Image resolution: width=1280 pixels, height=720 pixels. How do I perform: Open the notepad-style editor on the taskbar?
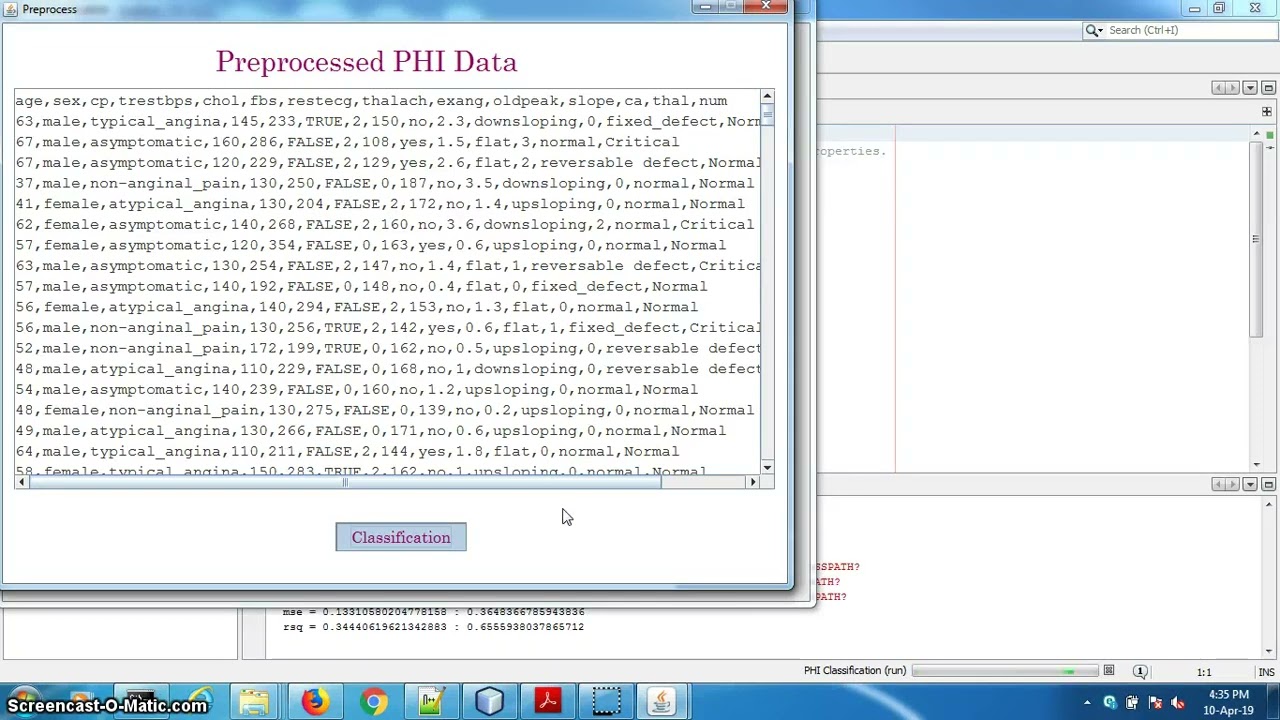click(431, 701)
